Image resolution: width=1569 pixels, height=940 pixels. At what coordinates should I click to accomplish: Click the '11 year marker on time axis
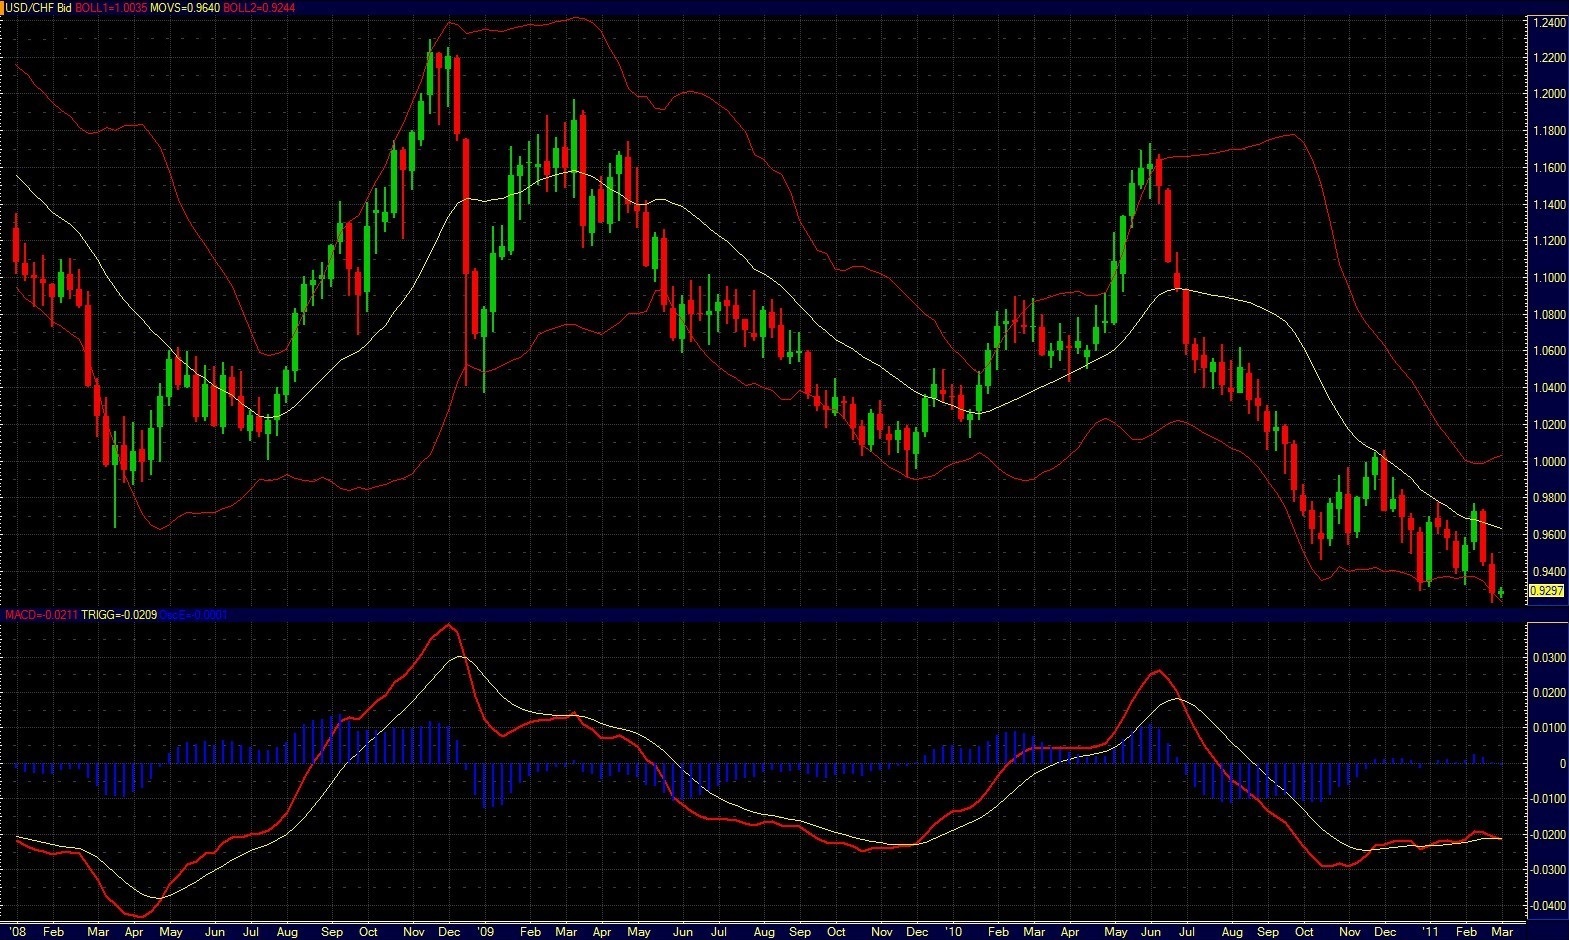pyautogui.click(x=1428, y=931)
